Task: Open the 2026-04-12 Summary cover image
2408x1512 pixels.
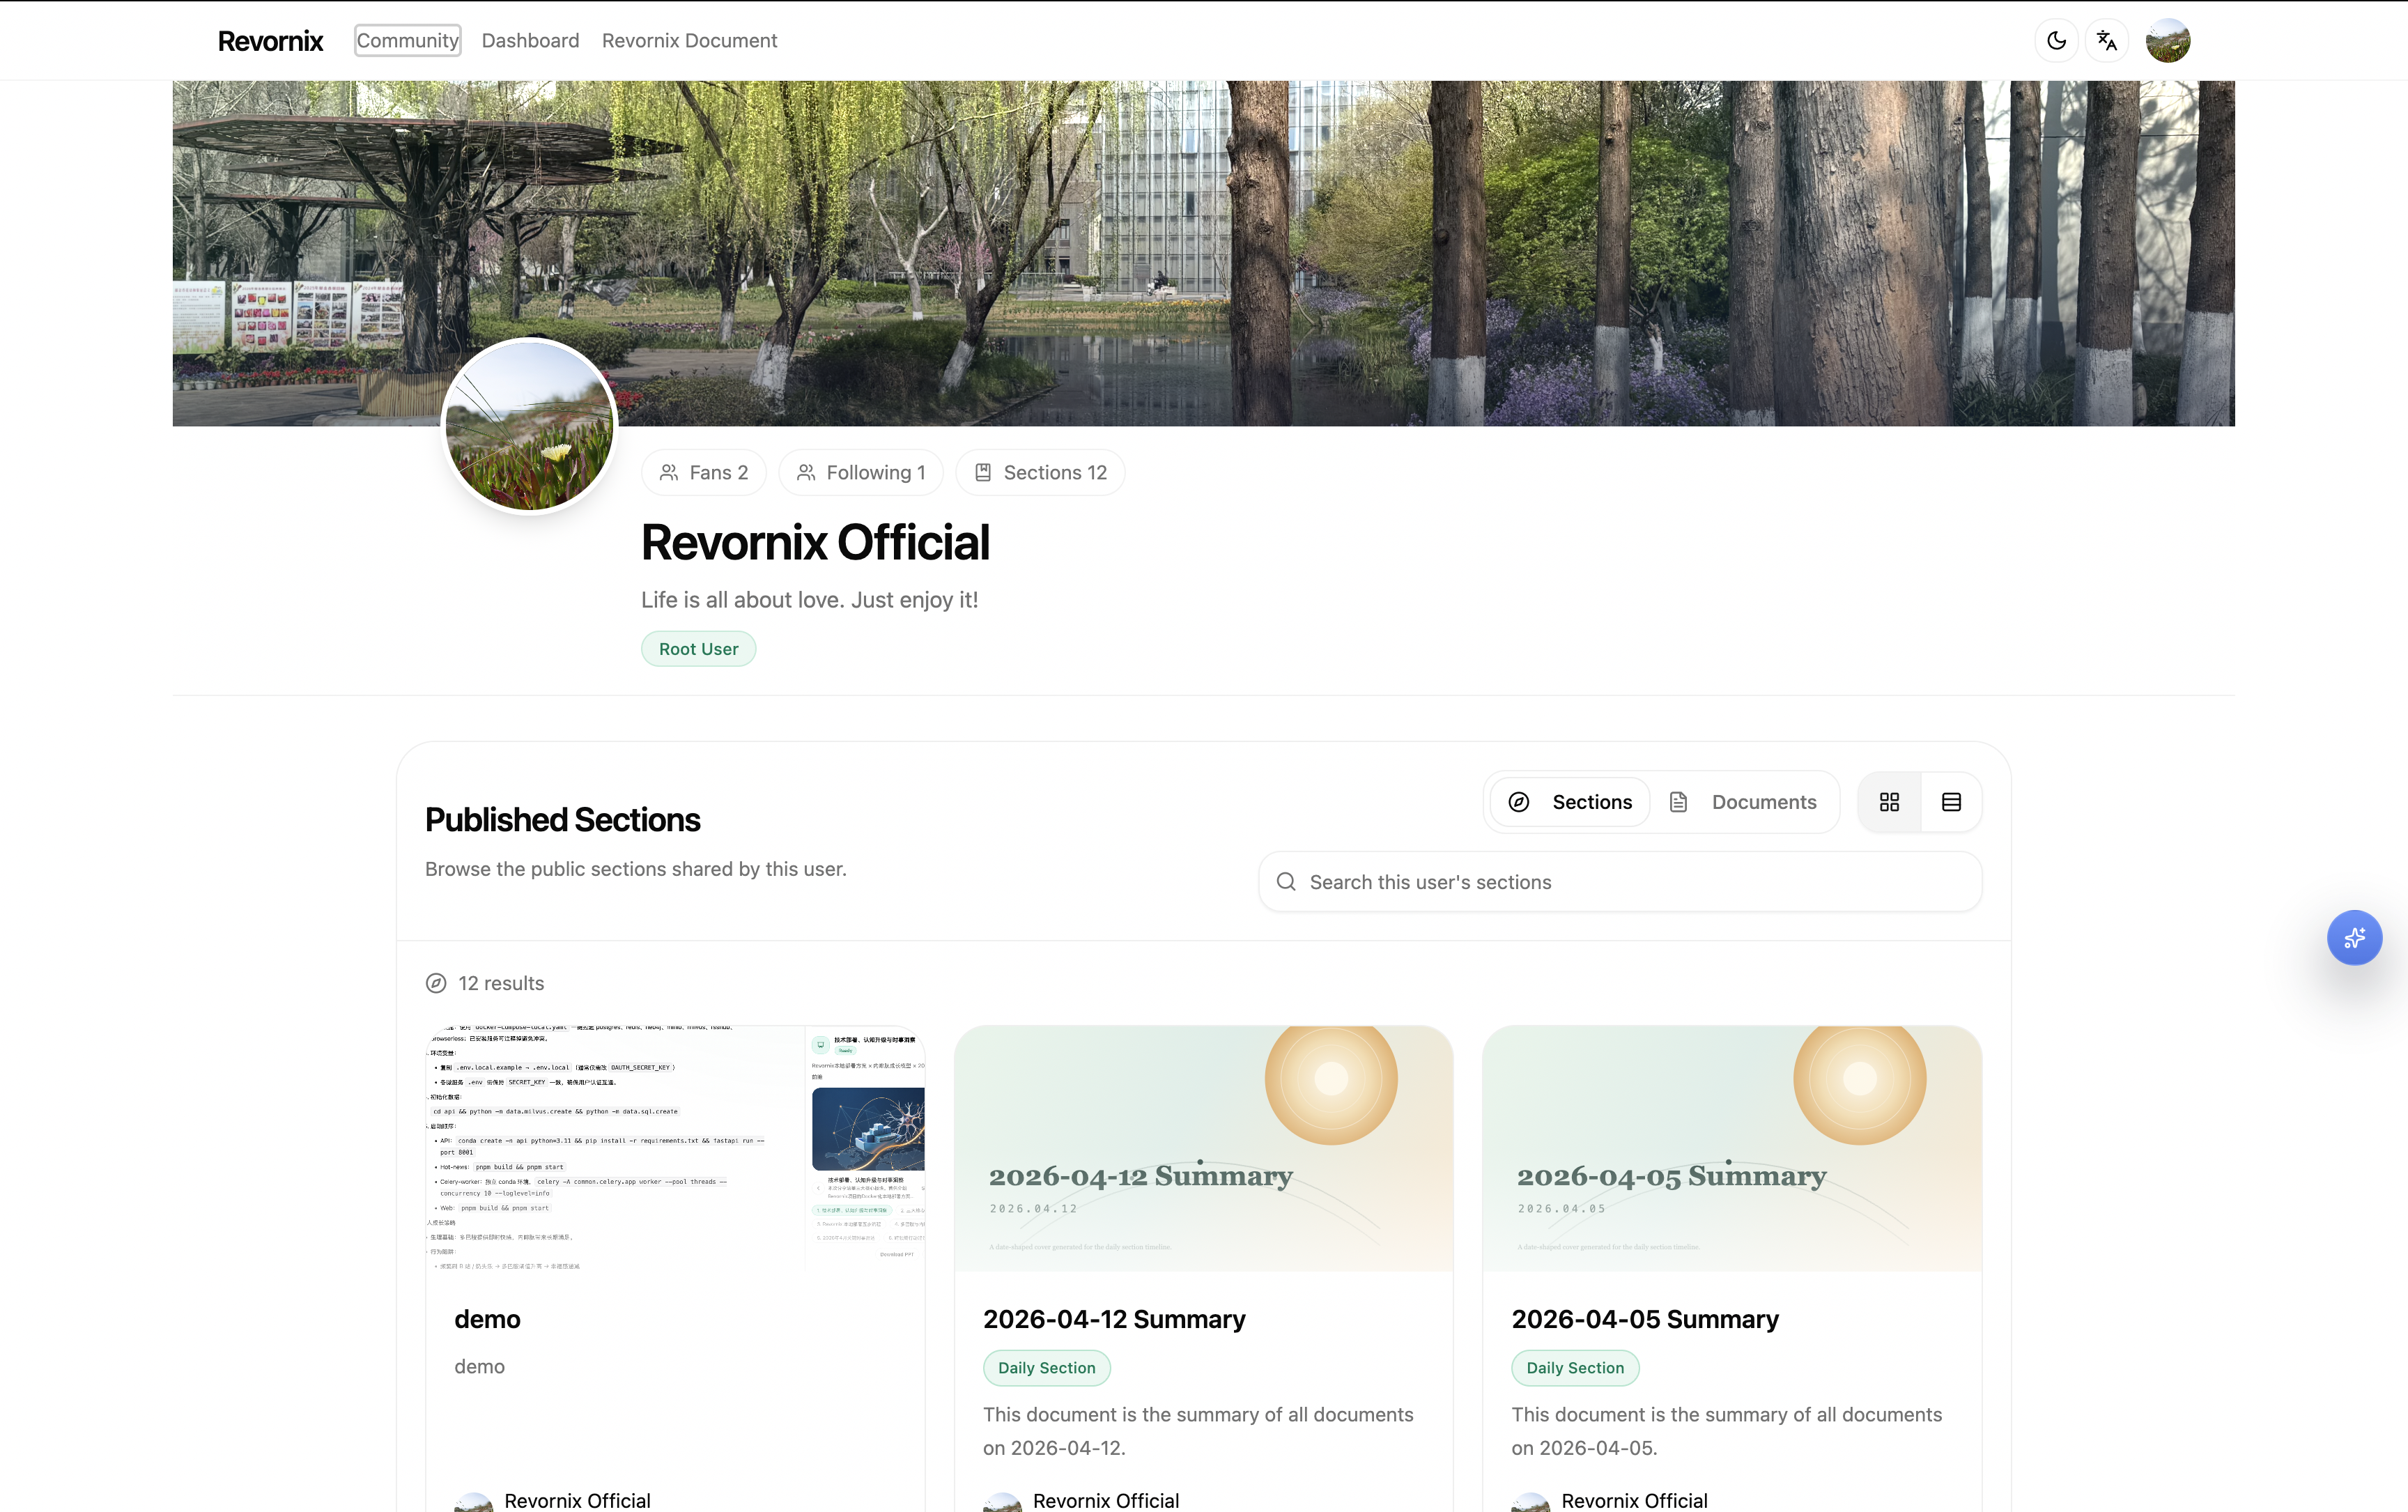Action: click(x=1203, y=1148)
